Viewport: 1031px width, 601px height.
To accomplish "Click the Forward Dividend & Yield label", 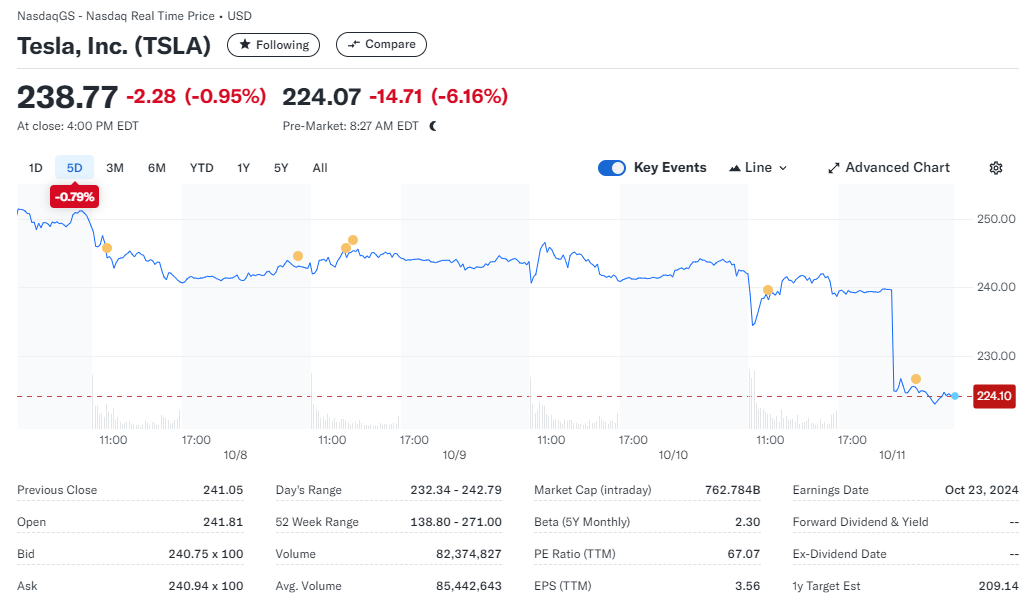I will 860,522.
